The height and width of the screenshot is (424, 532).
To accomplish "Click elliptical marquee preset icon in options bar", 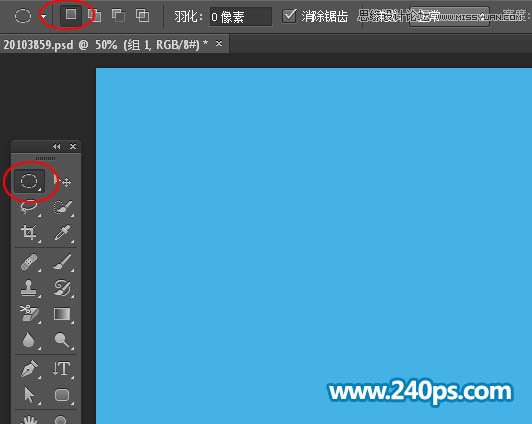I will click(23, 16).
